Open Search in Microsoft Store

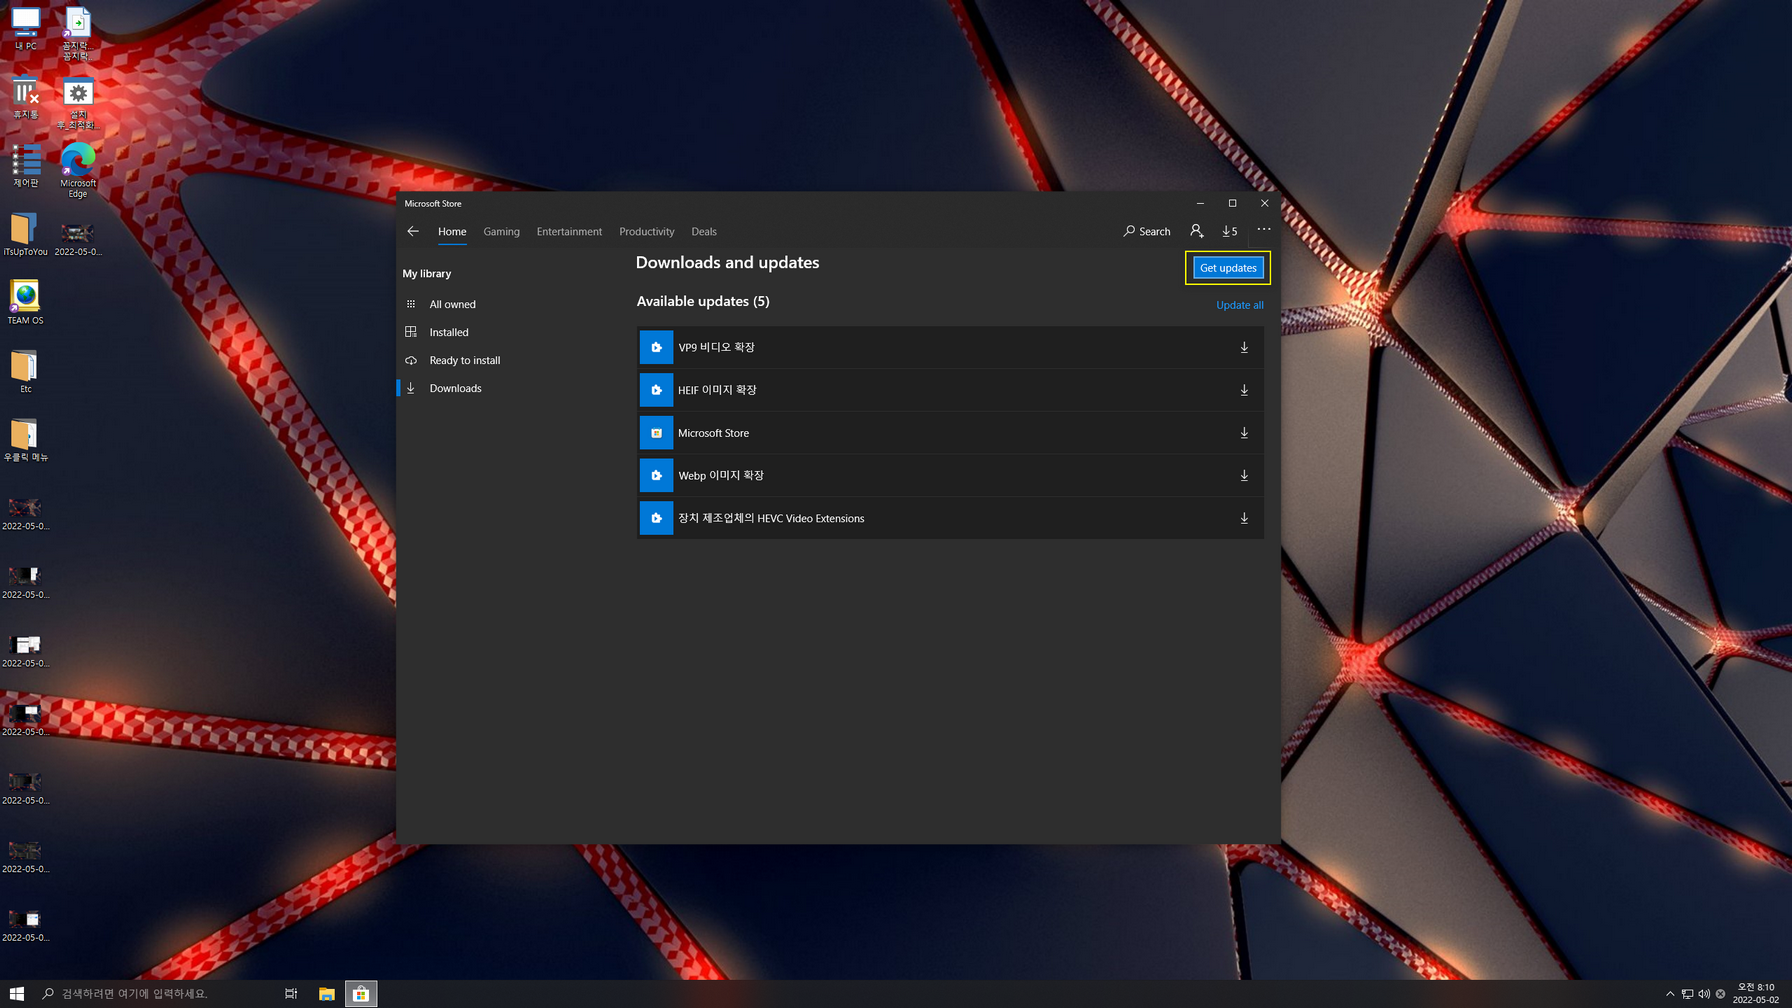click(x=1147, y=231)
